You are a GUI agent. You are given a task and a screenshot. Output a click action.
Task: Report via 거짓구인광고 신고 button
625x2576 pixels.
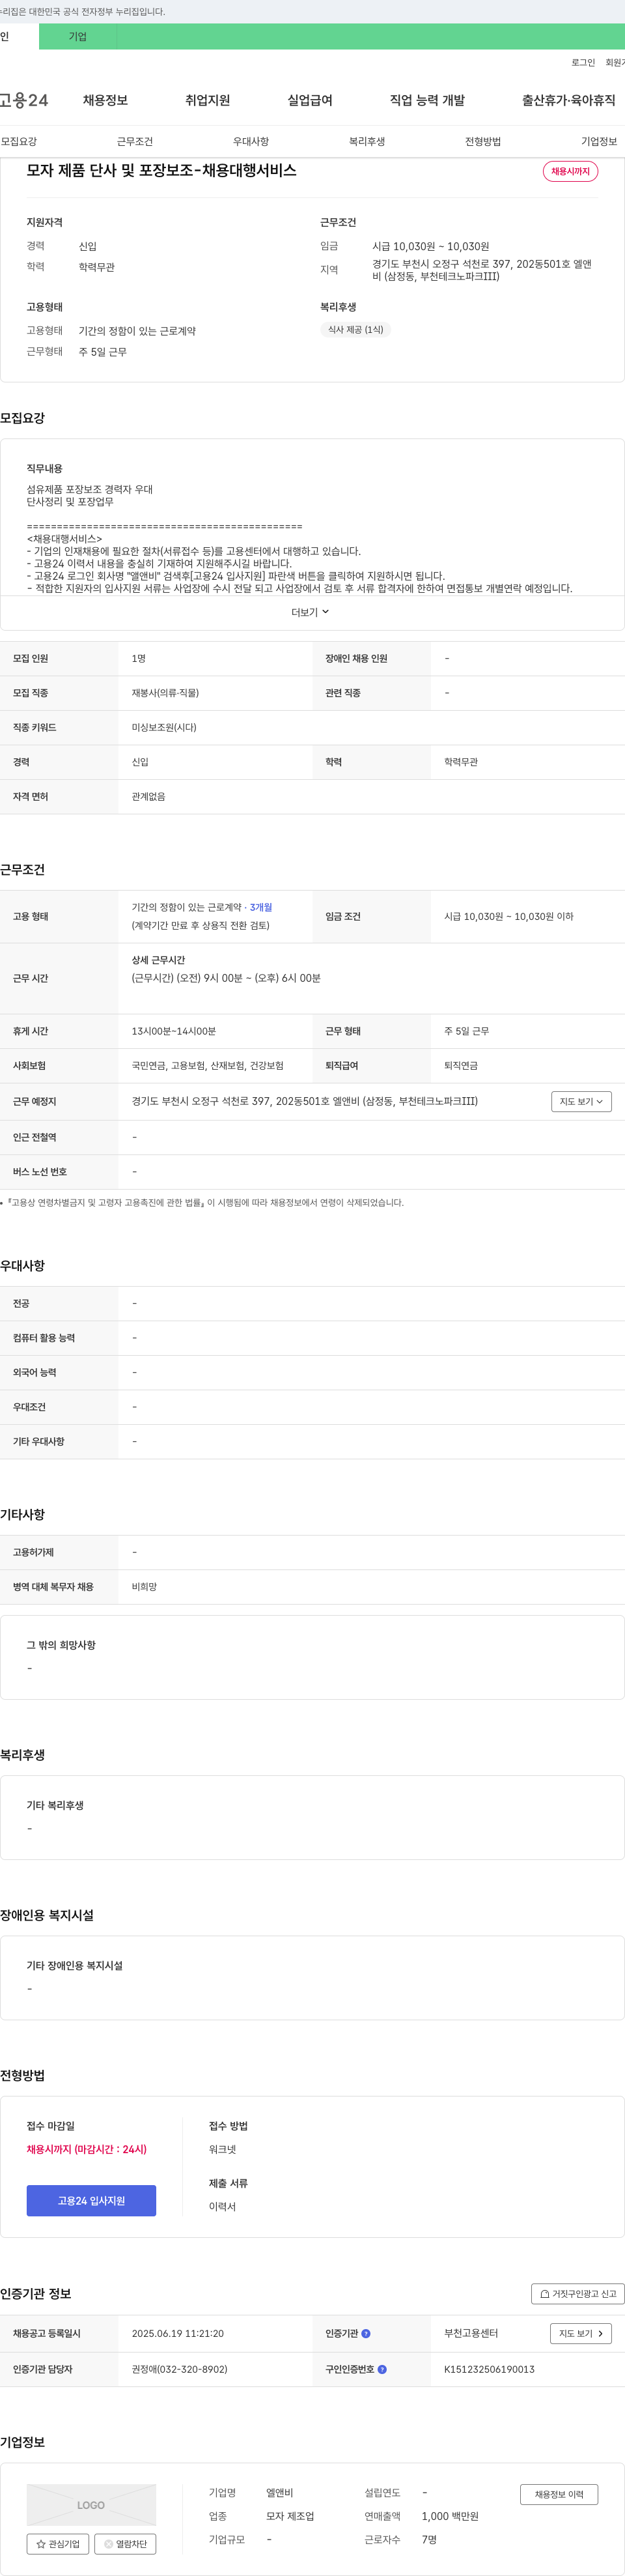click(x=578, y=2293)
